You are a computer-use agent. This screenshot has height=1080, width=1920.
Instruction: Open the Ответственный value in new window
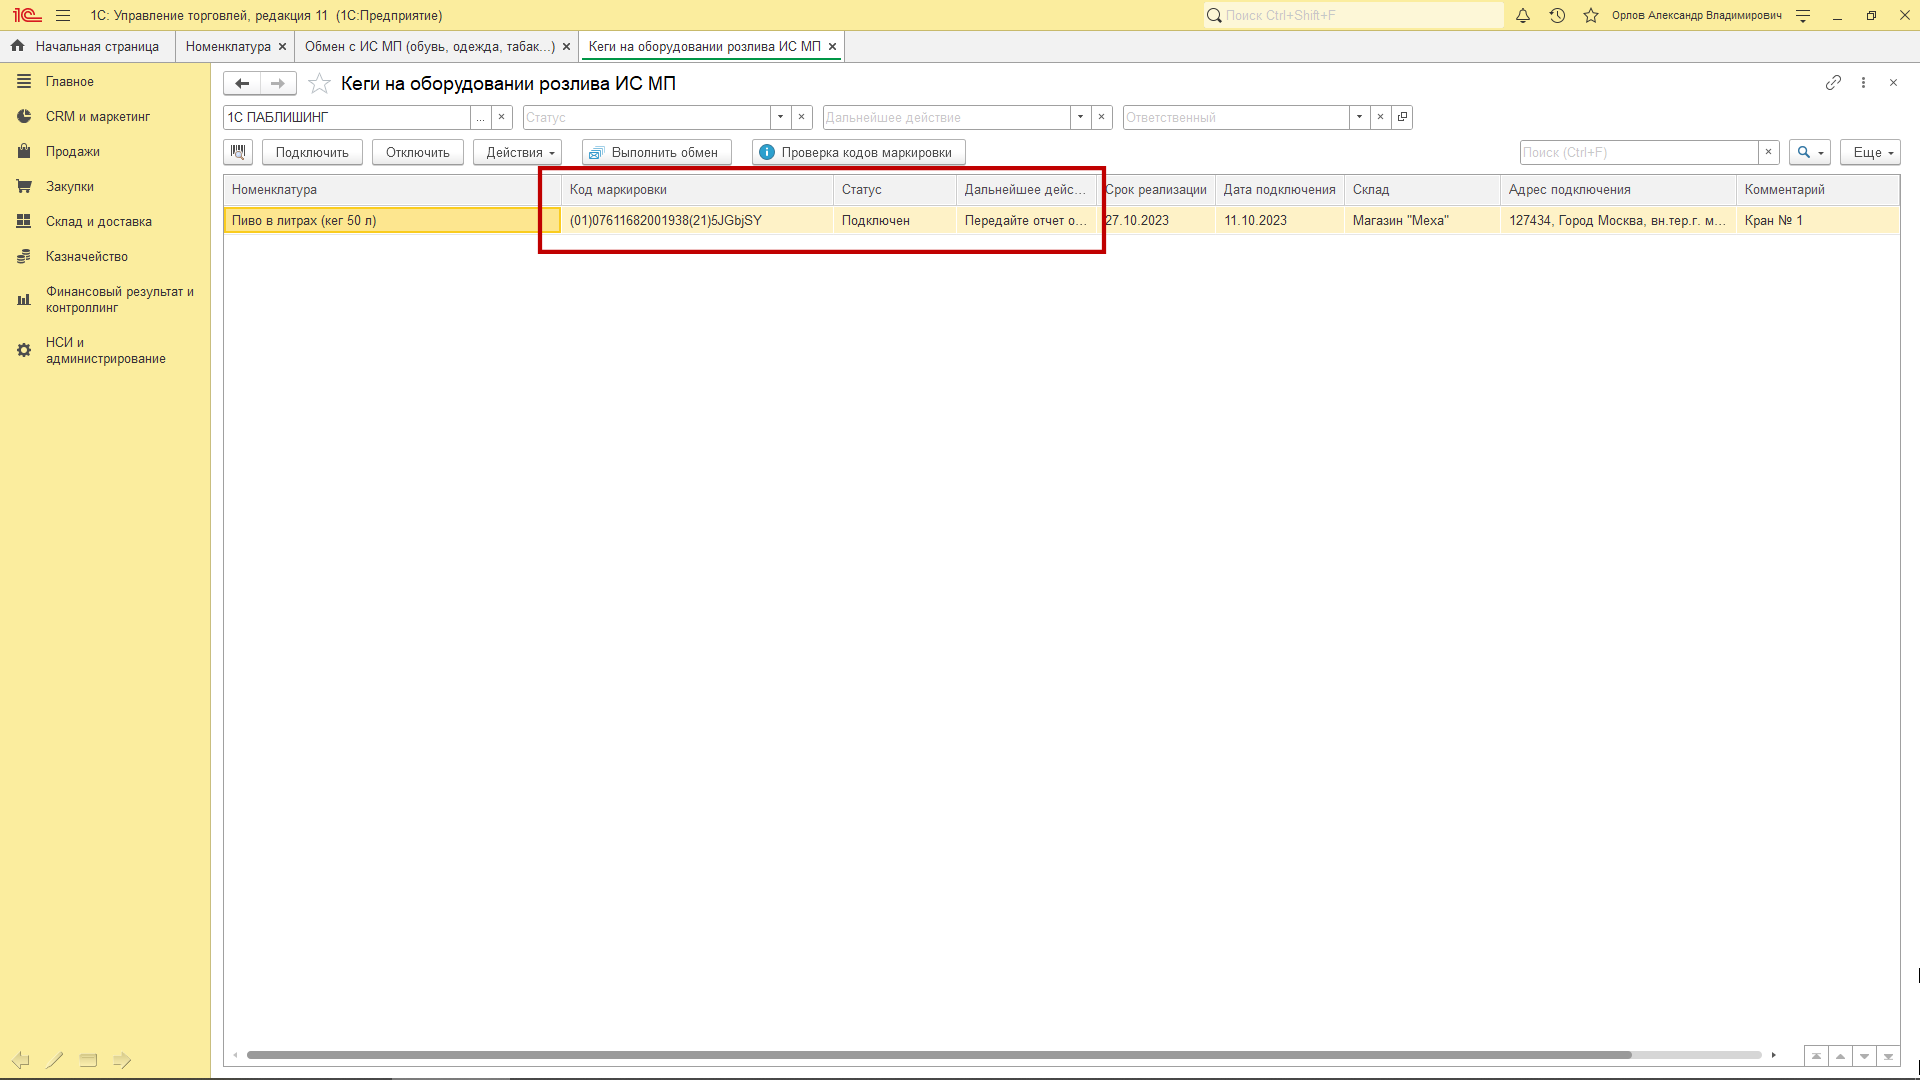[1402, 117]
